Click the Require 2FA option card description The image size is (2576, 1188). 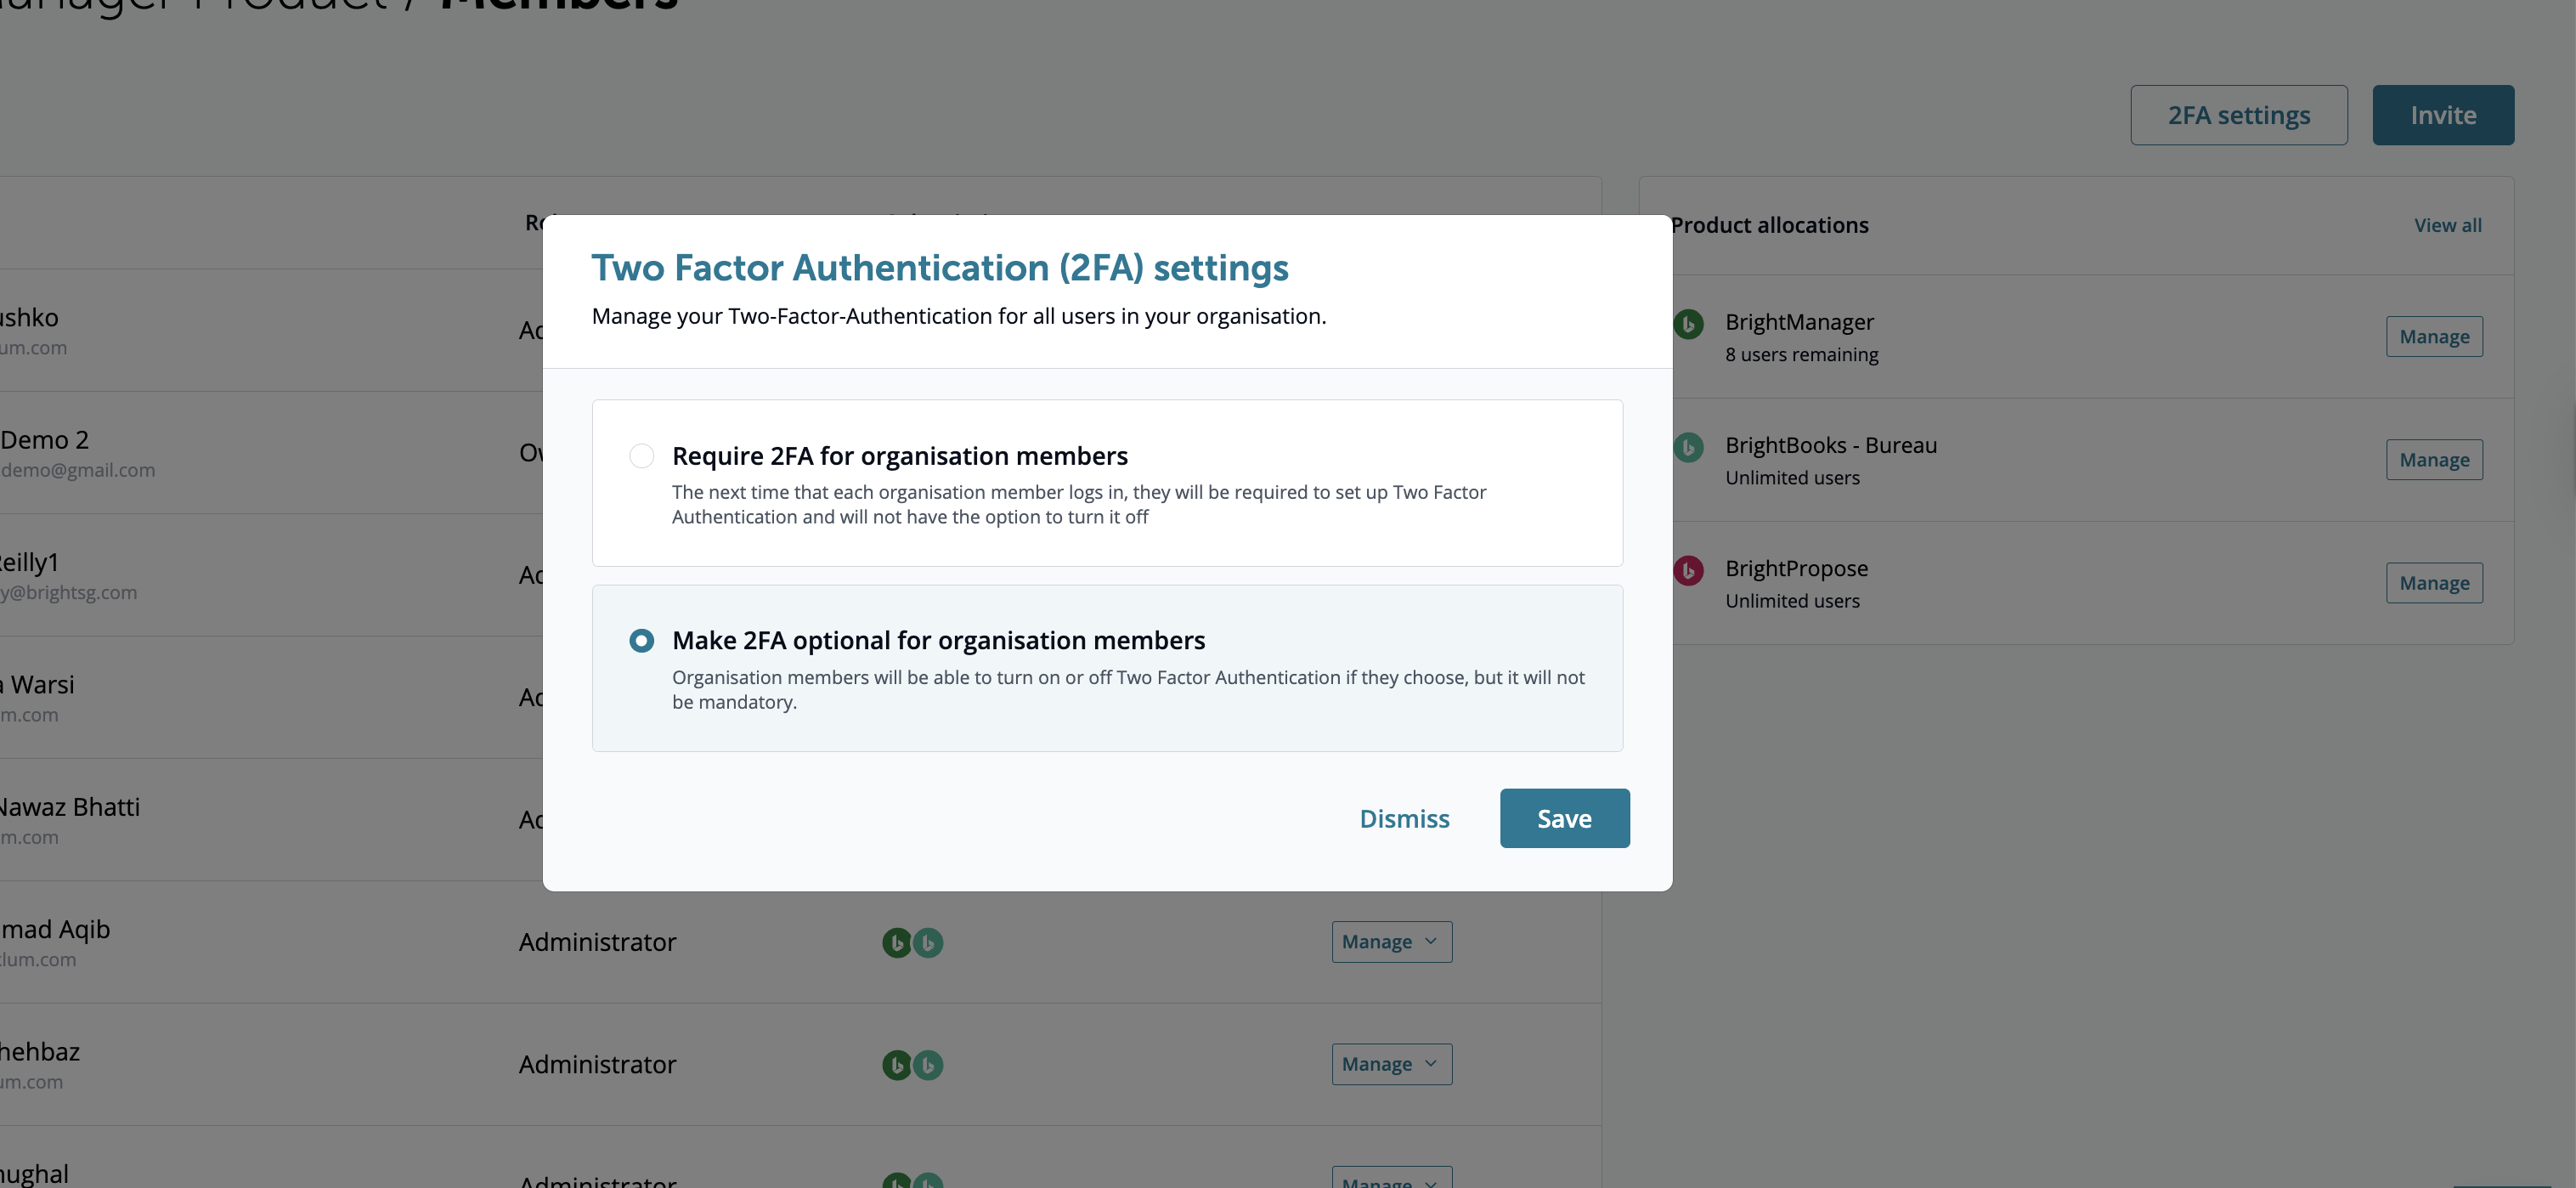[x=1078, y=504]
